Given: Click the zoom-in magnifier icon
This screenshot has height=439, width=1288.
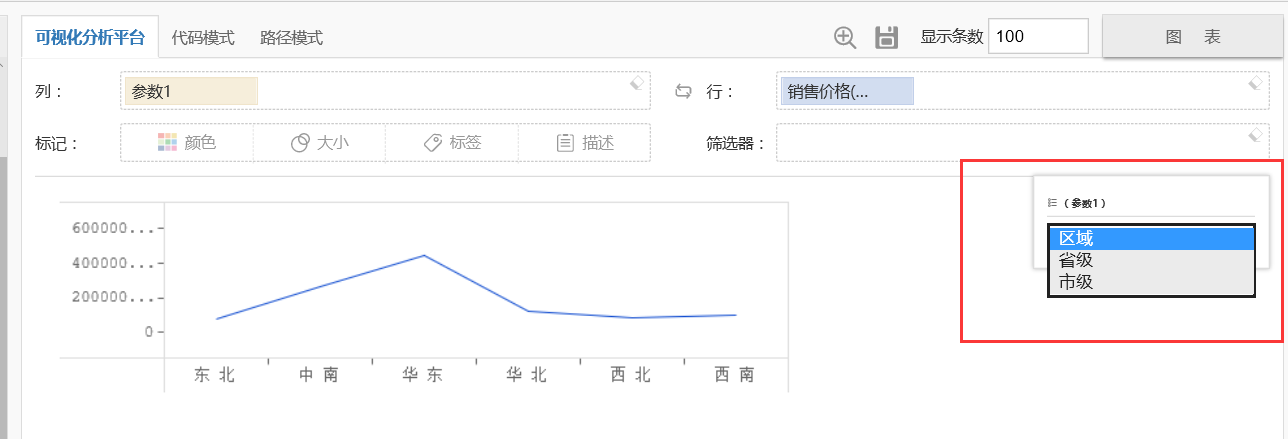Looking at the screenshot, I should [x=845, y=38].
